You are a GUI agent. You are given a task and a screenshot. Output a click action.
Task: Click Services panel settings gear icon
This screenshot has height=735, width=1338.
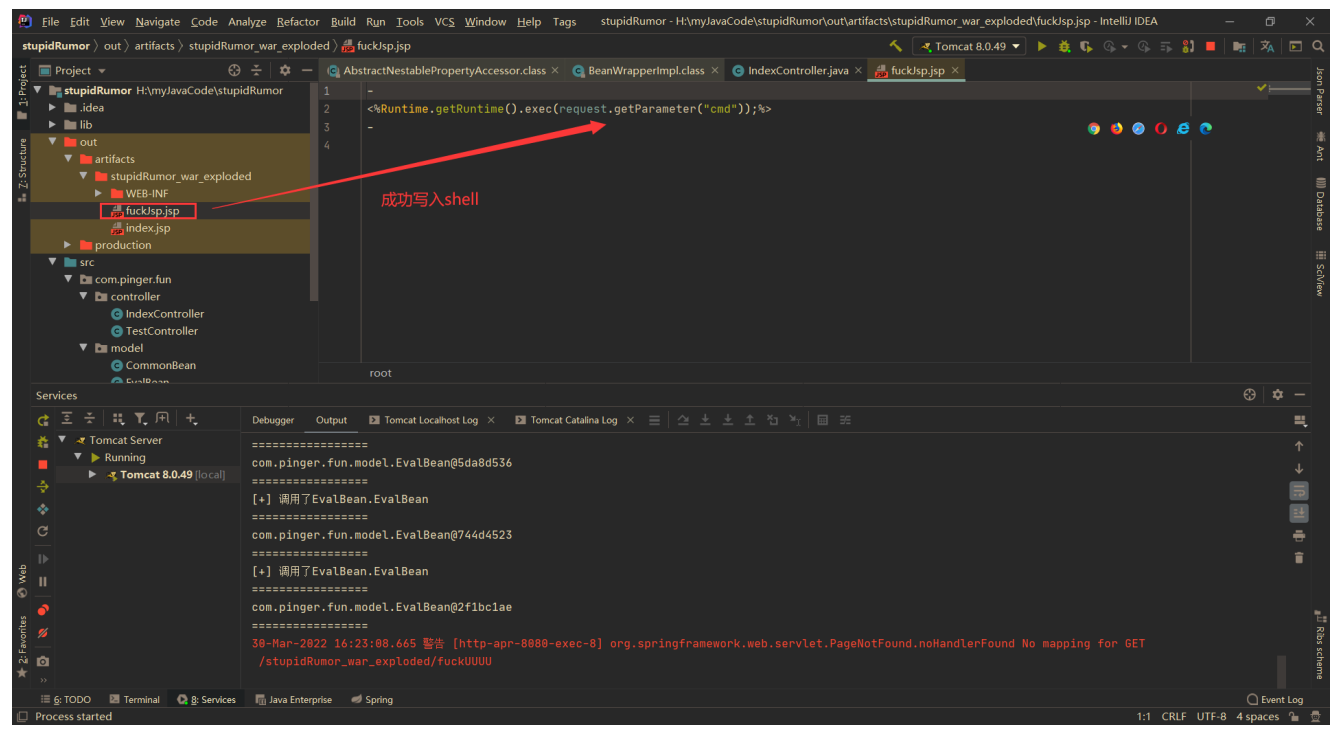[x=1277, y=395]
